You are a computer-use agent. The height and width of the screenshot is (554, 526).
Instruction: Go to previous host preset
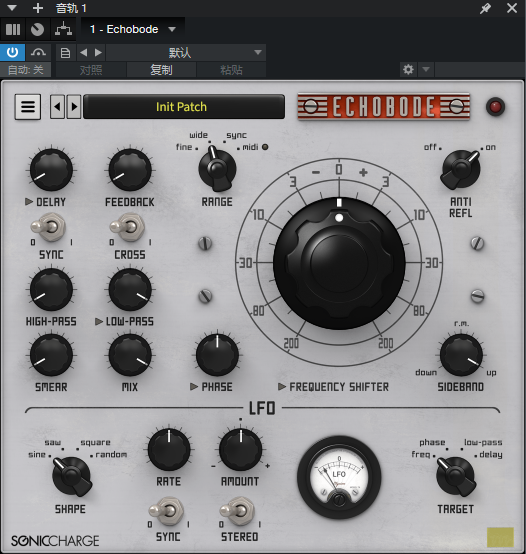point(84,53)
